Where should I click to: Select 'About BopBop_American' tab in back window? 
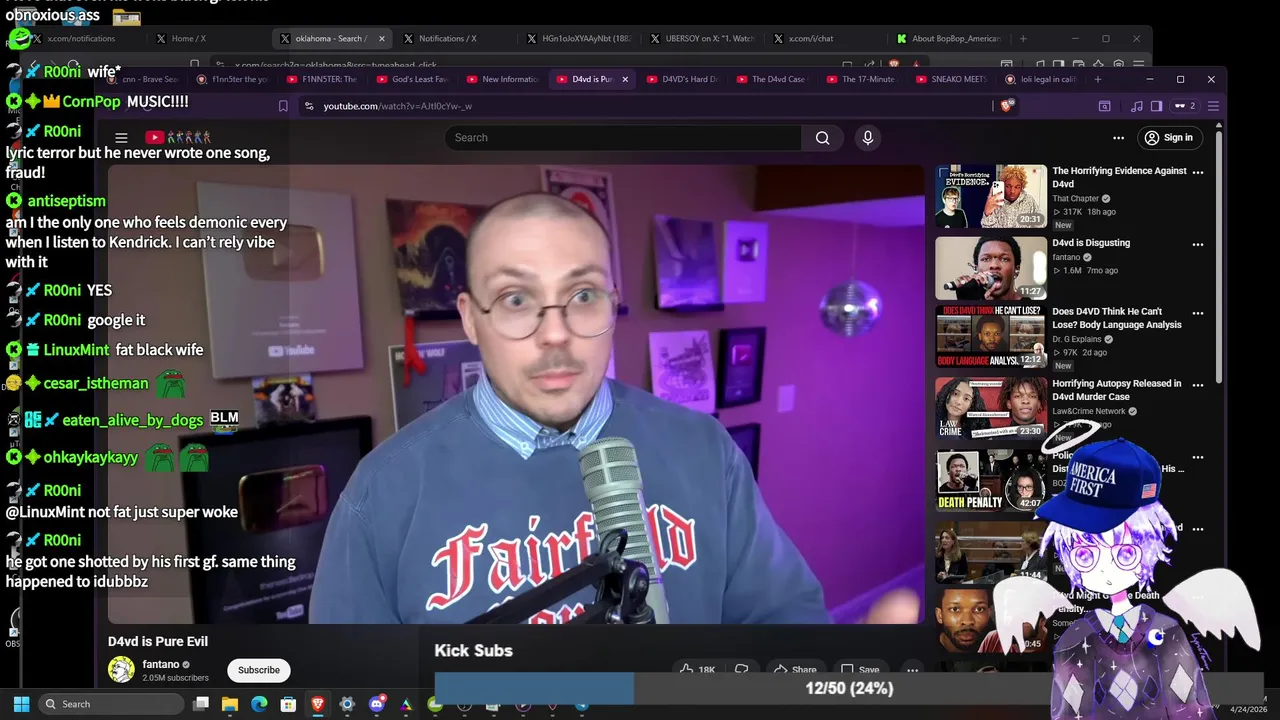tap(948, 39)
